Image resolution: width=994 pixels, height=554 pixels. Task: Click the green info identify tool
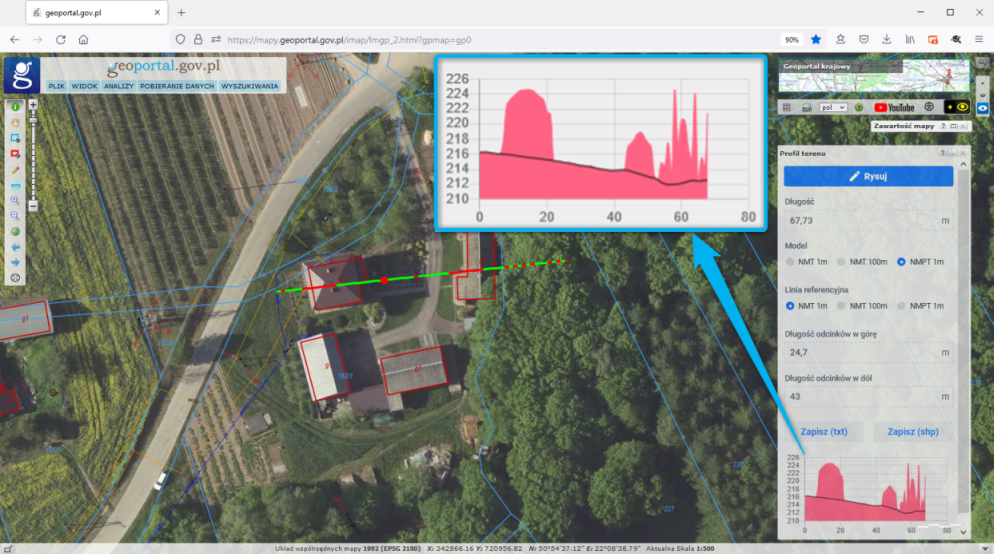(15, 106)
